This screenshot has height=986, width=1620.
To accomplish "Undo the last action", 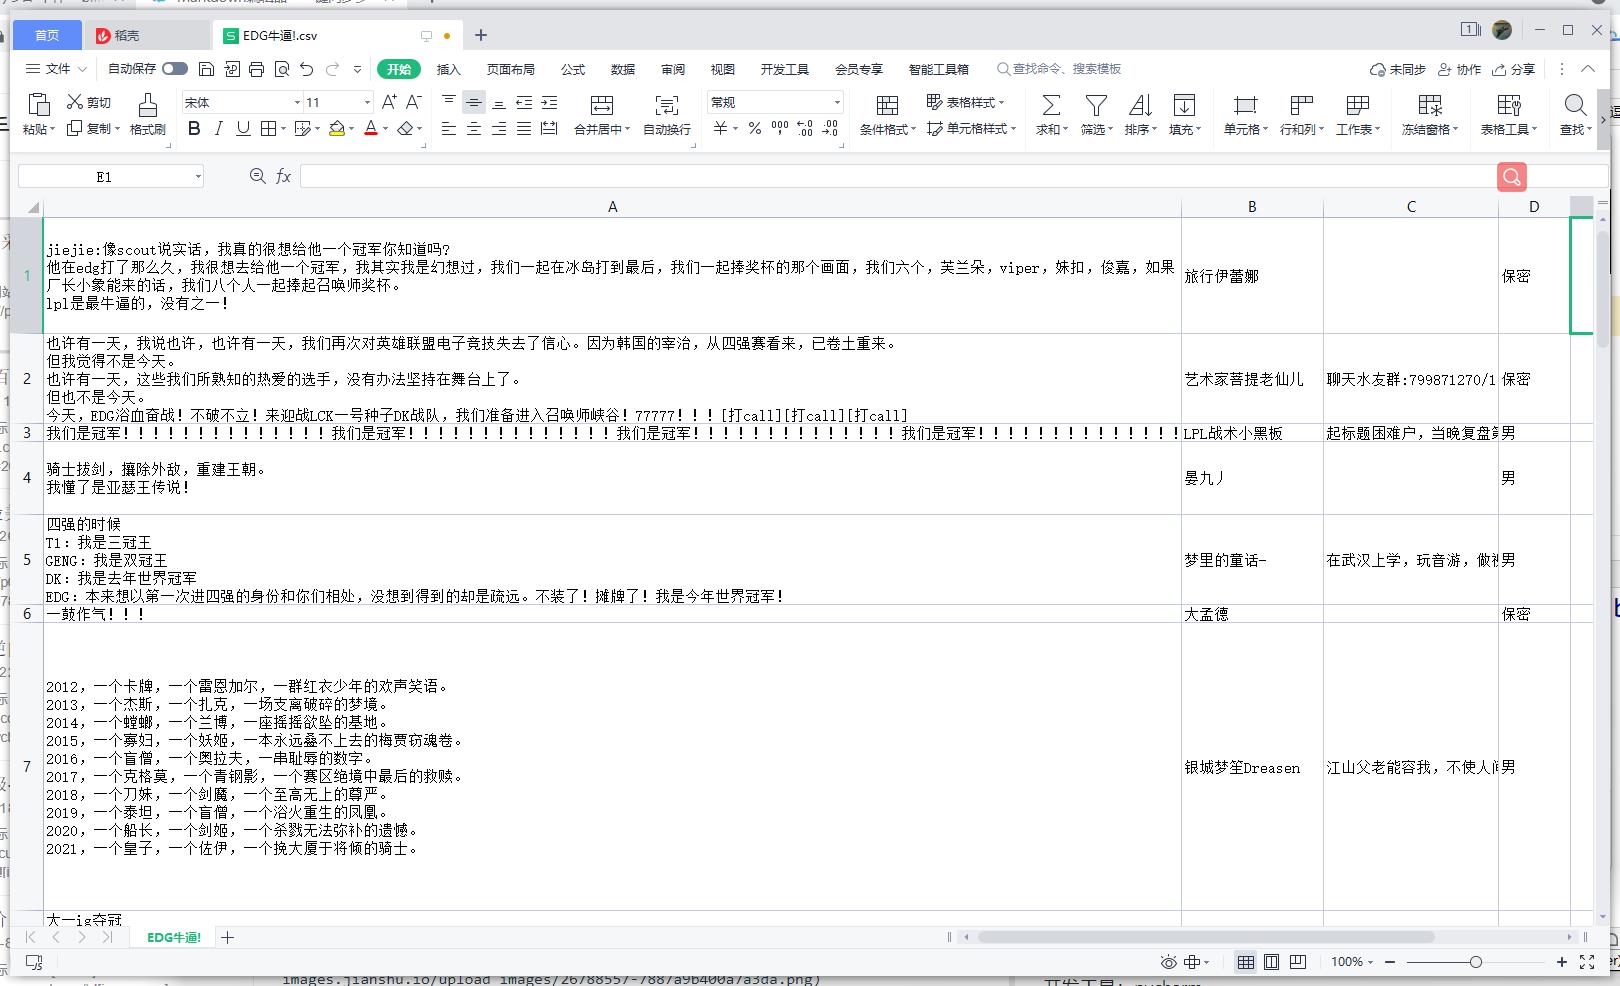I will tap(307, 69).
